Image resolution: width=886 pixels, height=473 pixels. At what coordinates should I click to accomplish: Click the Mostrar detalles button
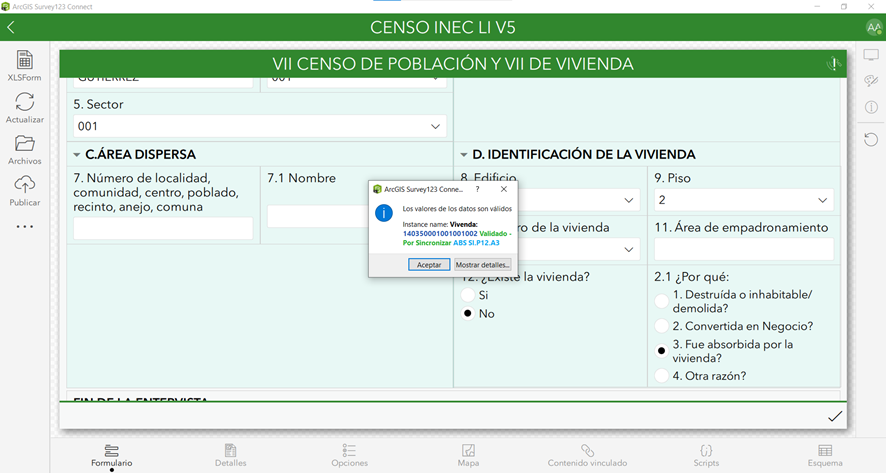coord(483,264)
